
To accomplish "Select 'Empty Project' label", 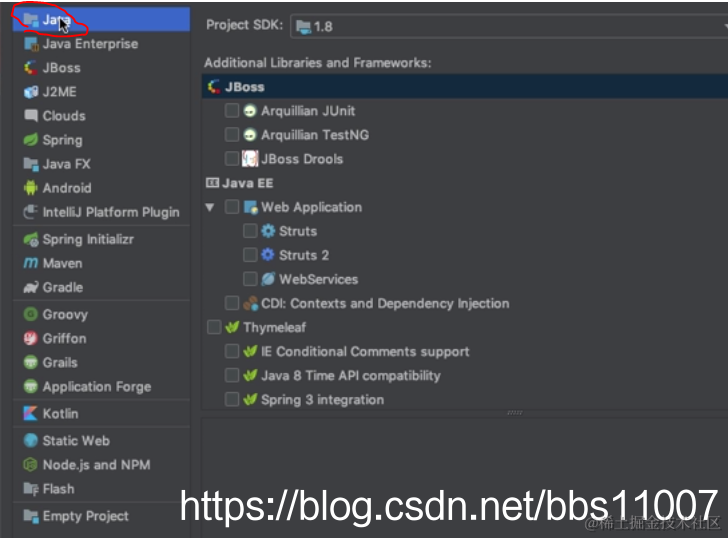I will pos(85,516).
